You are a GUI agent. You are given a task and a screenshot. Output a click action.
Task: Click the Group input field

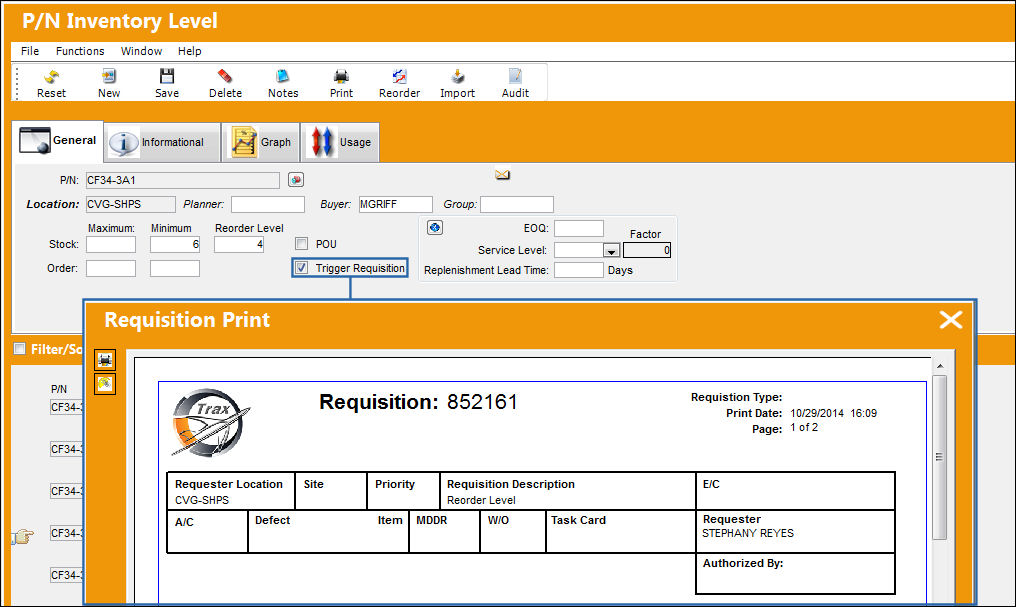point(517,204)
